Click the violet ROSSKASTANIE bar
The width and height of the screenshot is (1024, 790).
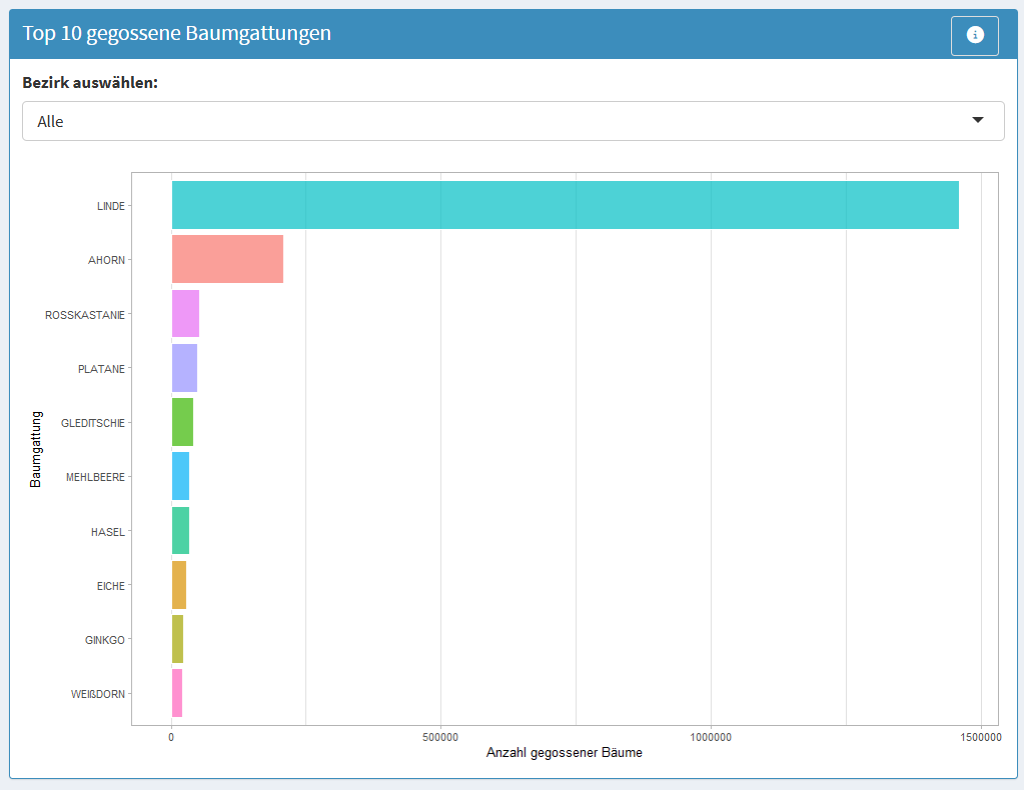tap(185, 313)
